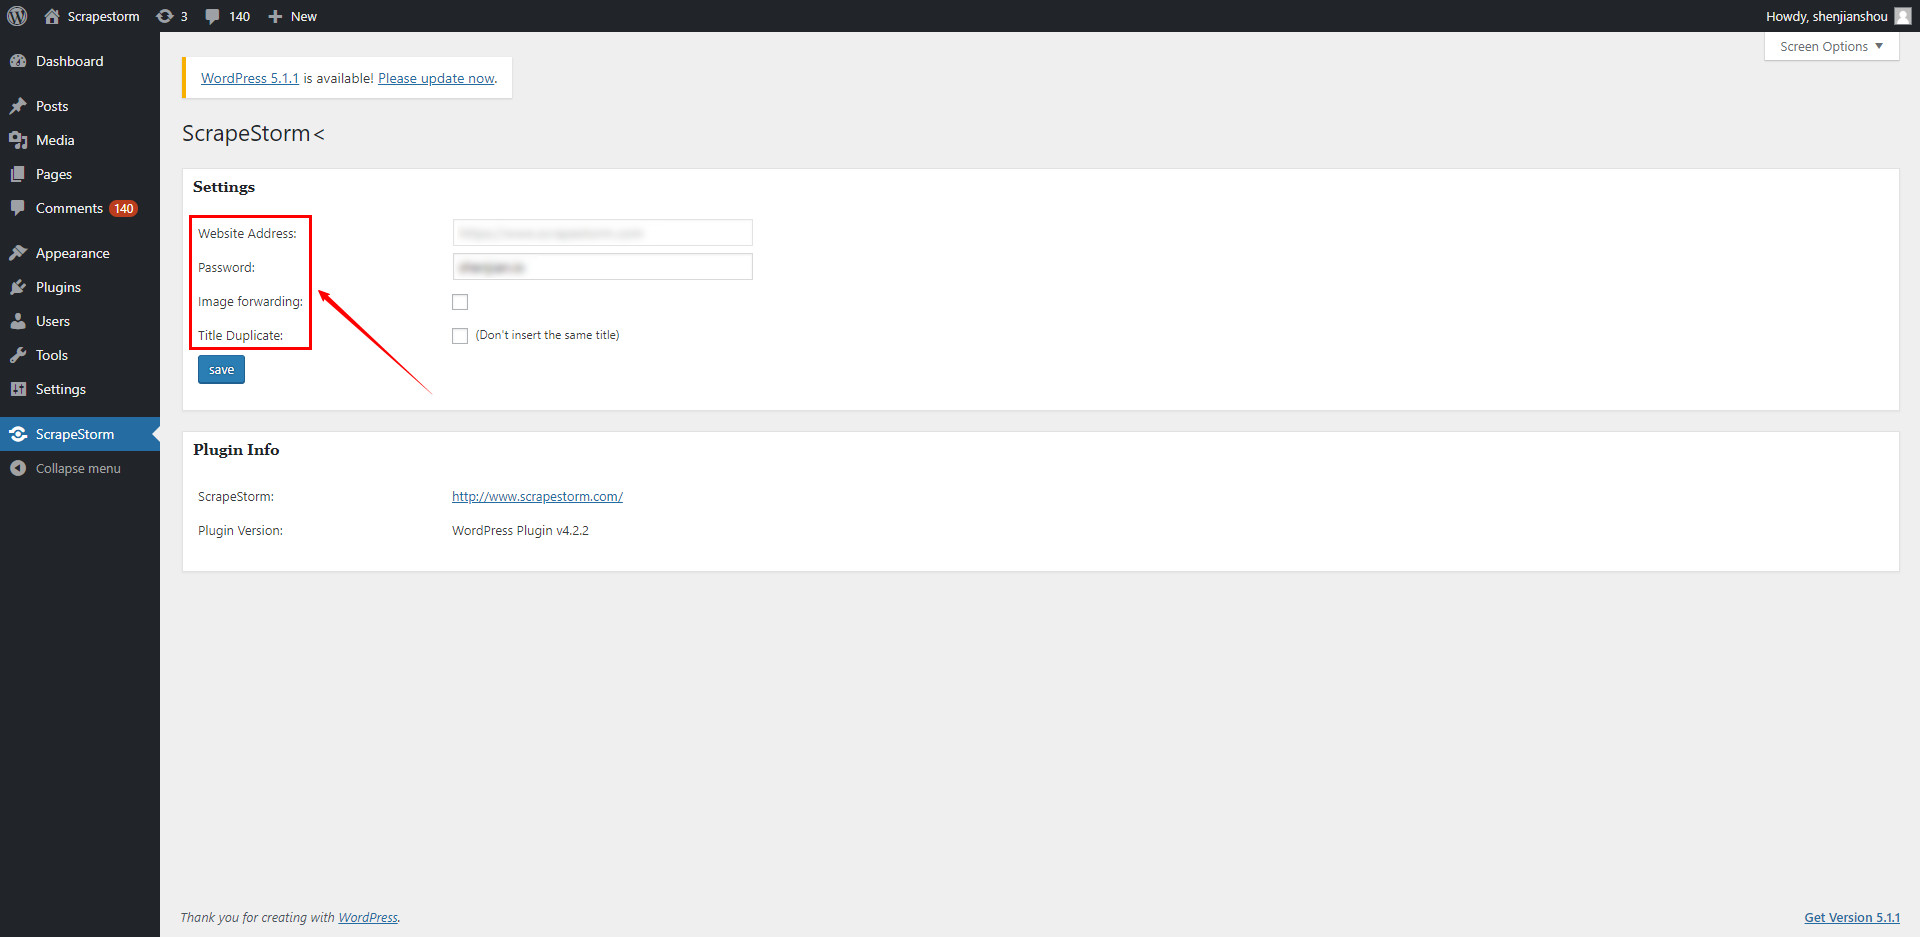The height and width of the screenshot is (937, 1920).
Task: Click the plus icon for New content
Action: pyautogui.click(x=275, y=16)
